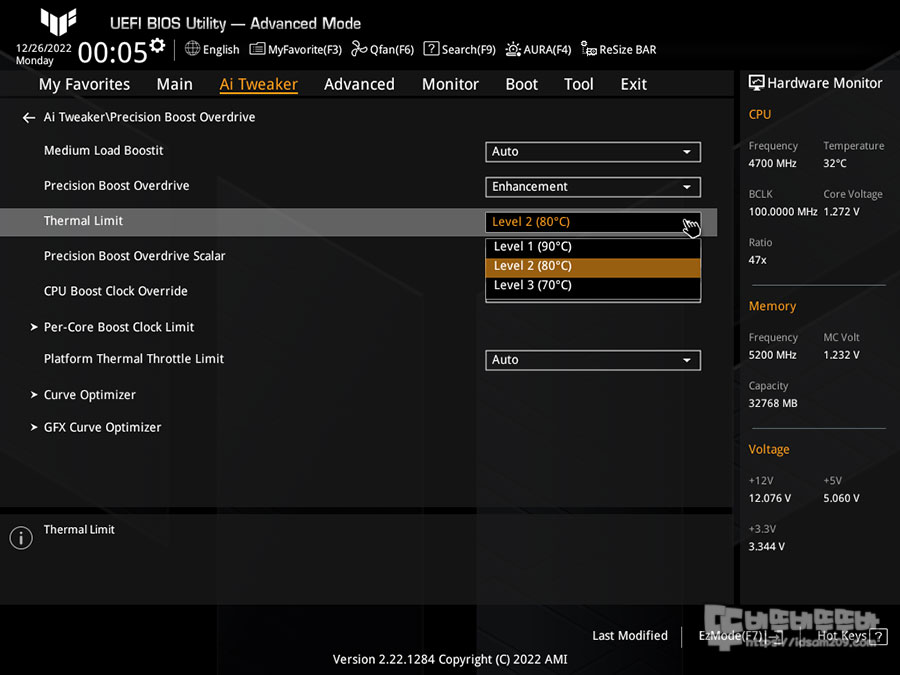Click the 00:05 clock display

(112, 53)
